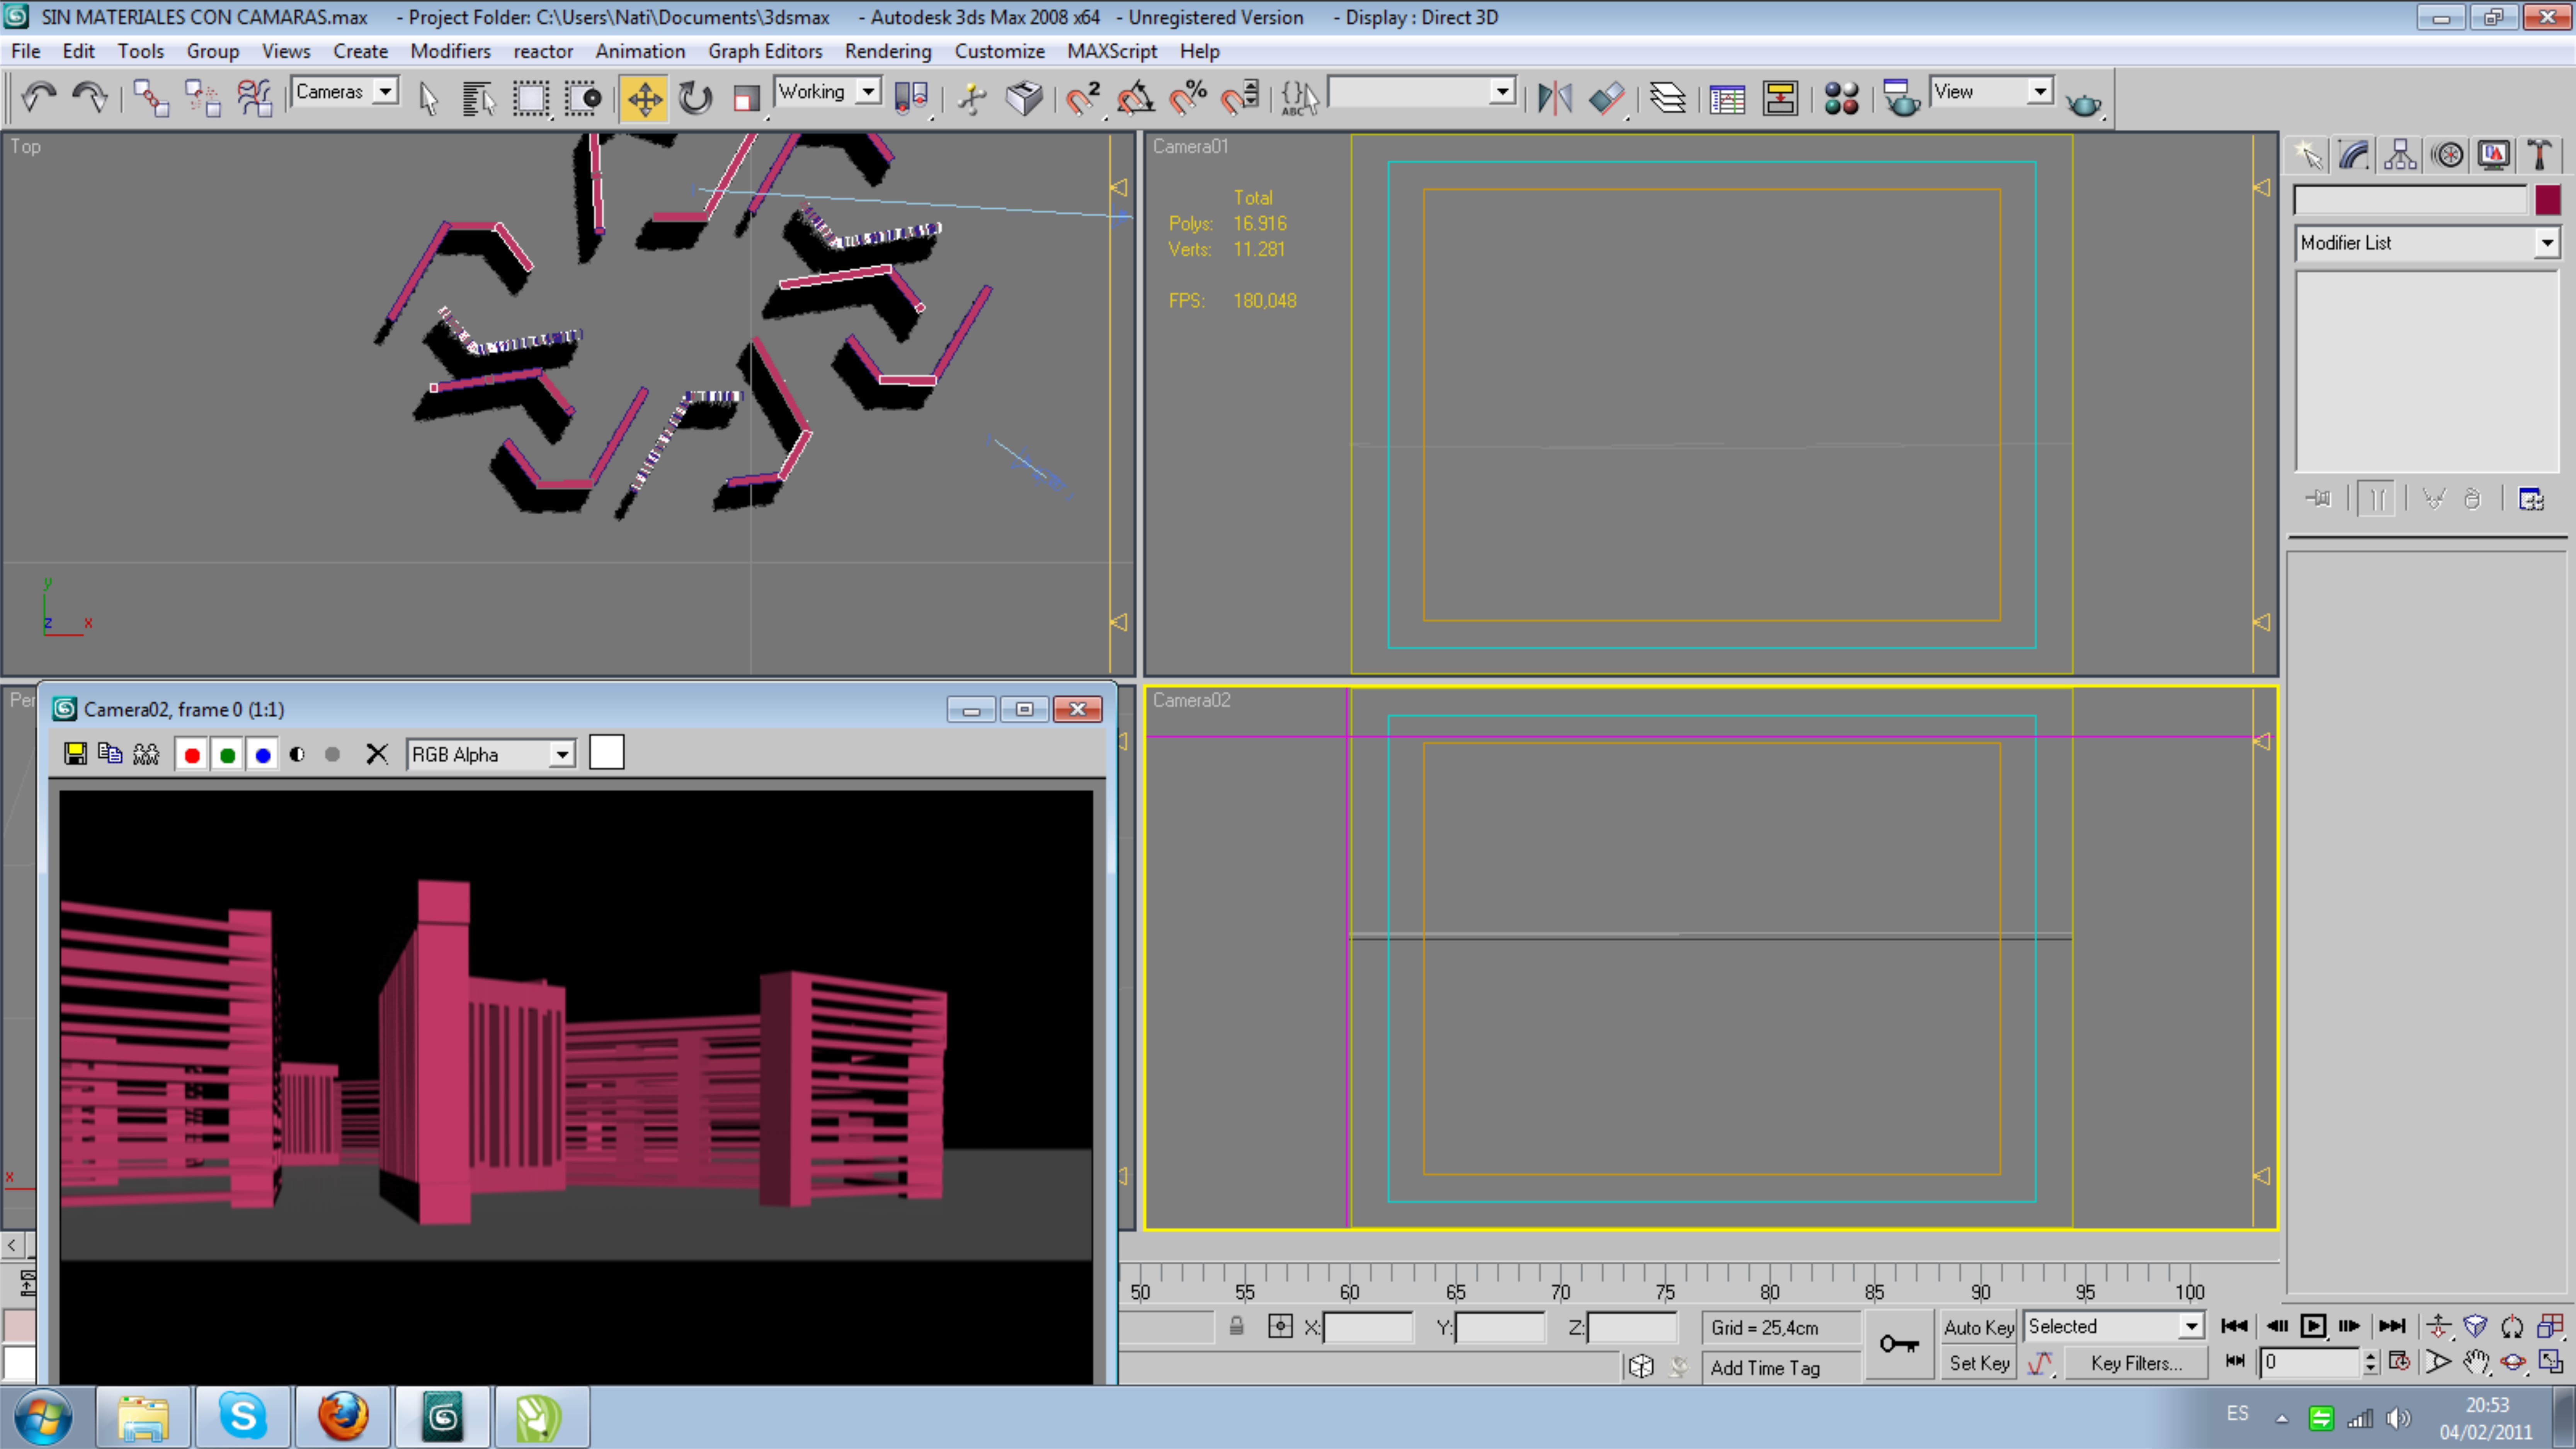The width and height of the screenshot is (2576, 1449).
Task: Open the Rendering menu
Action: tap(887, 51)
